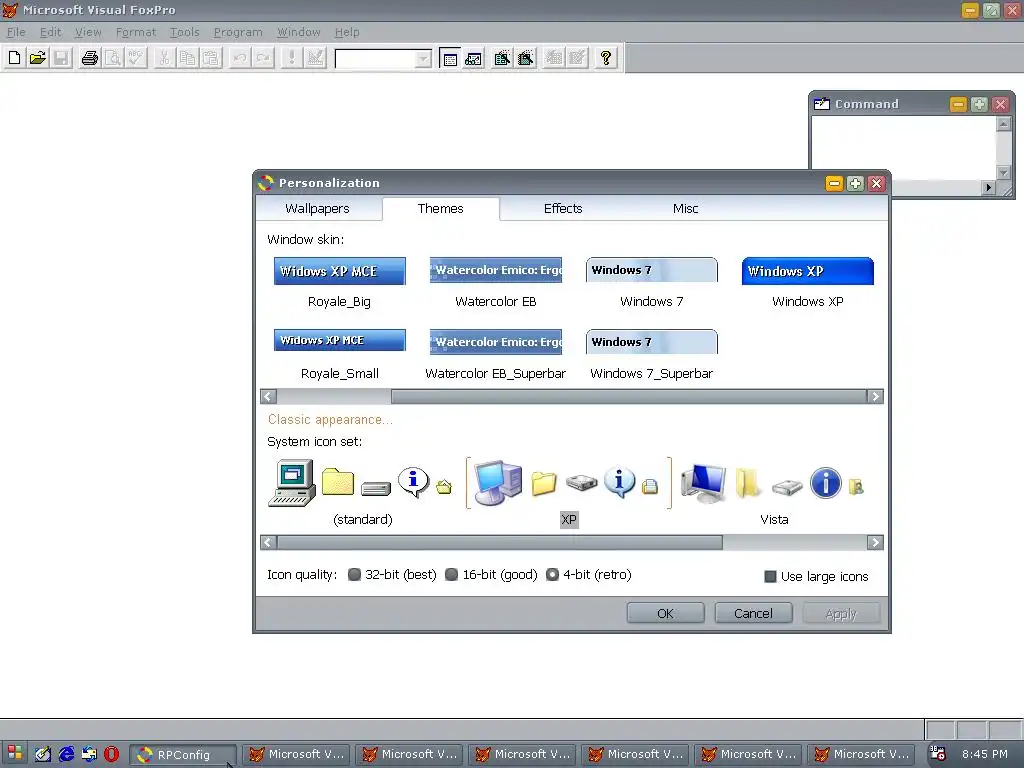Select 16-bit (good) icon quality
Viewport: 1024px width, 768px height.
[491, 575]
